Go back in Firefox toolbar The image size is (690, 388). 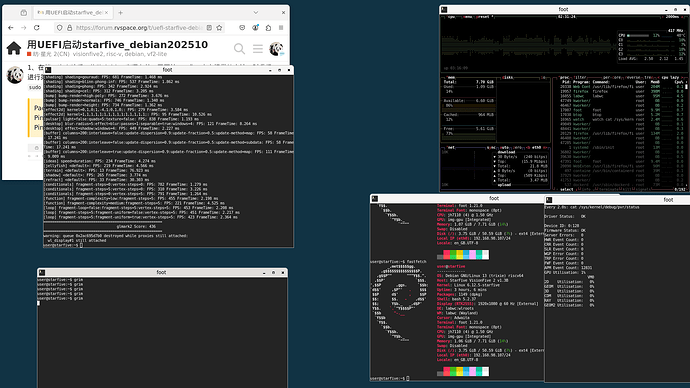click(11, 28)
